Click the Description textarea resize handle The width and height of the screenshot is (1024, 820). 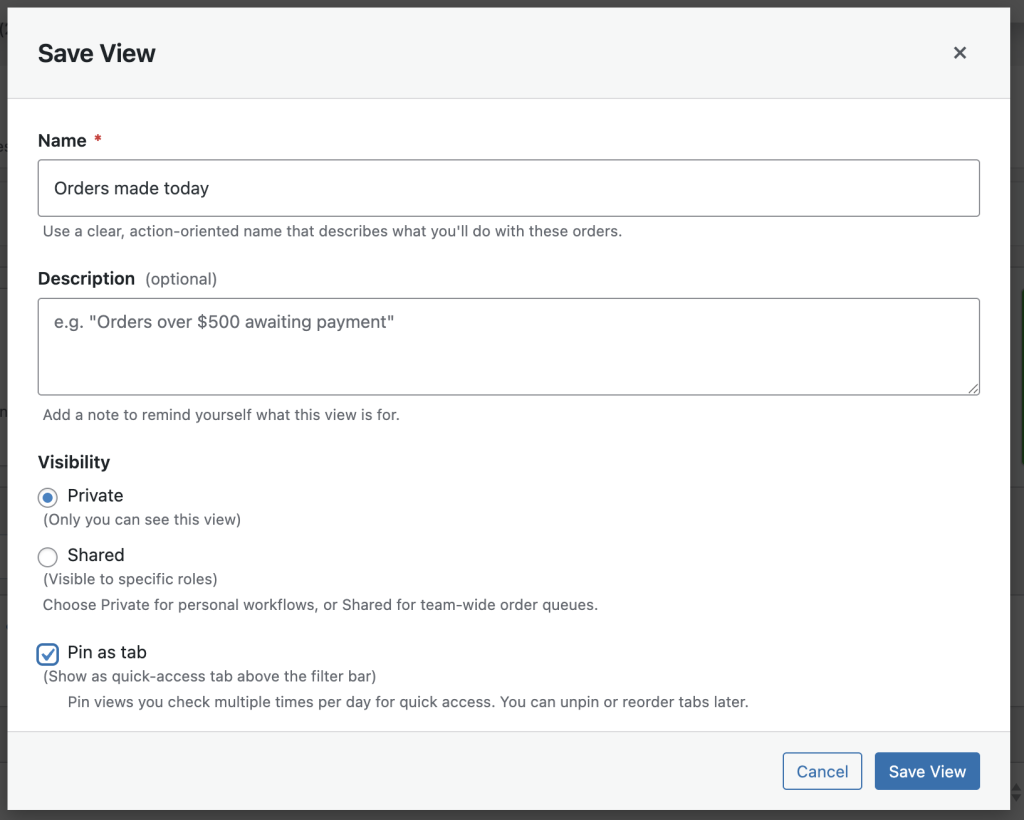click(x=973, y=388)
